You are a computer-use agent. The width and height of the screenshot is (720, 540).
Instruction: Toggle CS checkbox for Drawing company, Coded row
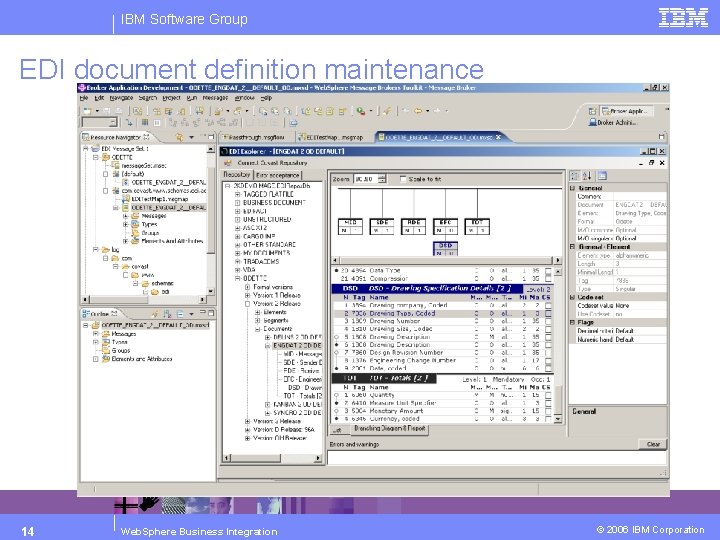coord(548,305)
